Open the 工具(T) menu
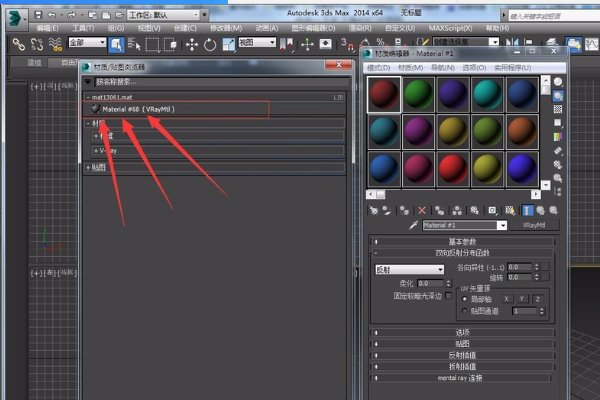Viewport: 600px width, 400px height. tap(83, 28)
